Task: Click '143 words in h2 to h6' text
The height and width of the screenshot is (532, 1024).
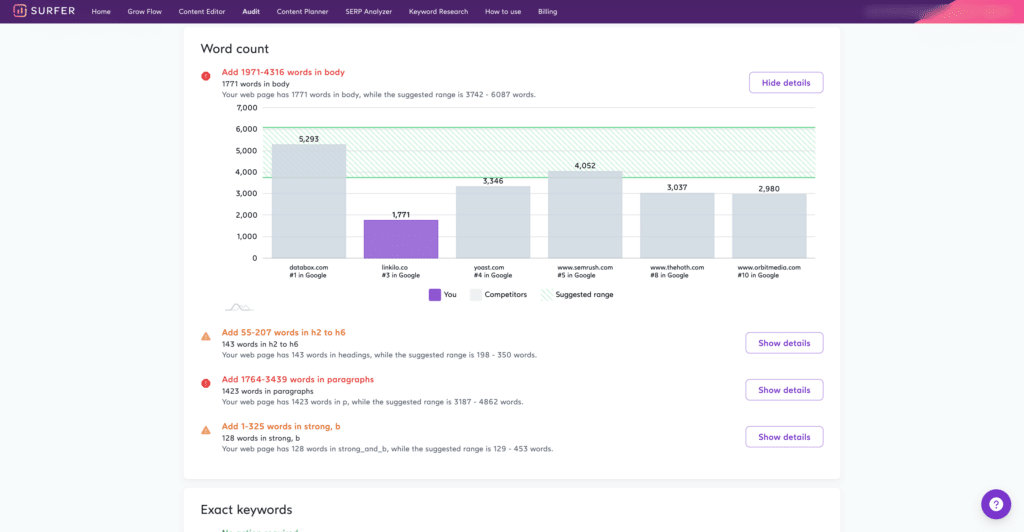Action: click(x=260, y=344)
